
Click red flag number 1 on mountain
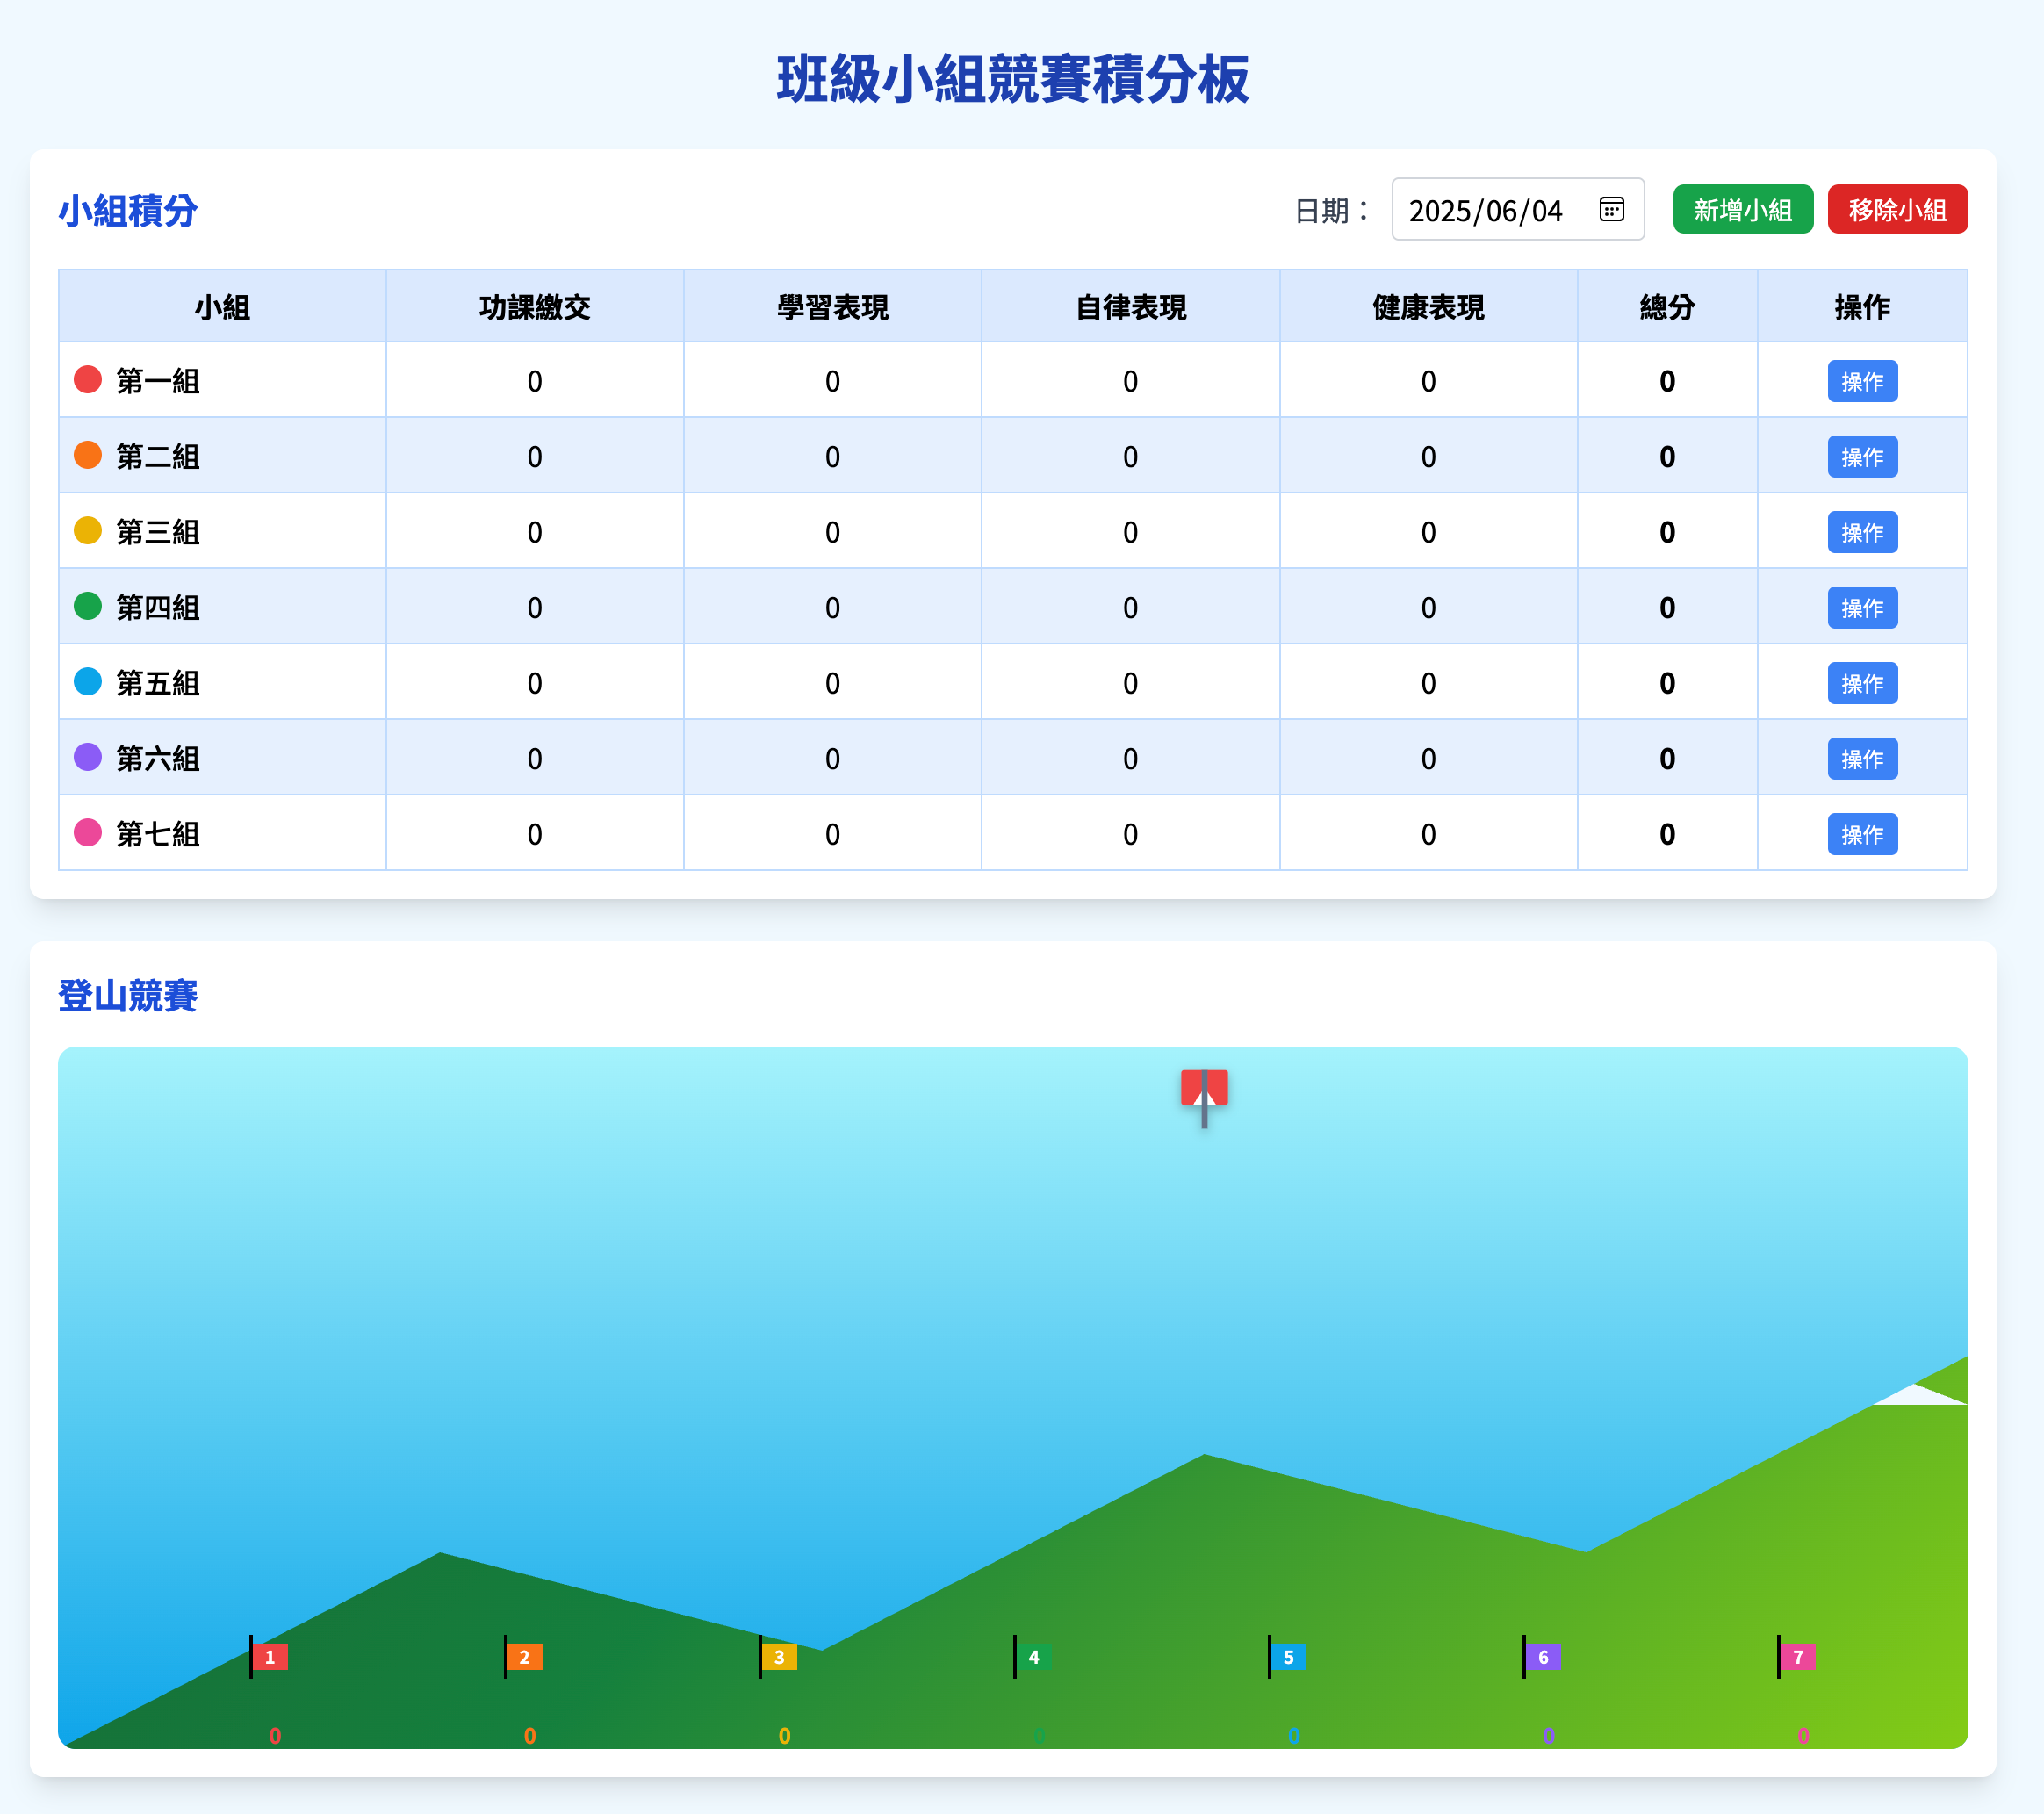click(x=269, y=1657)
